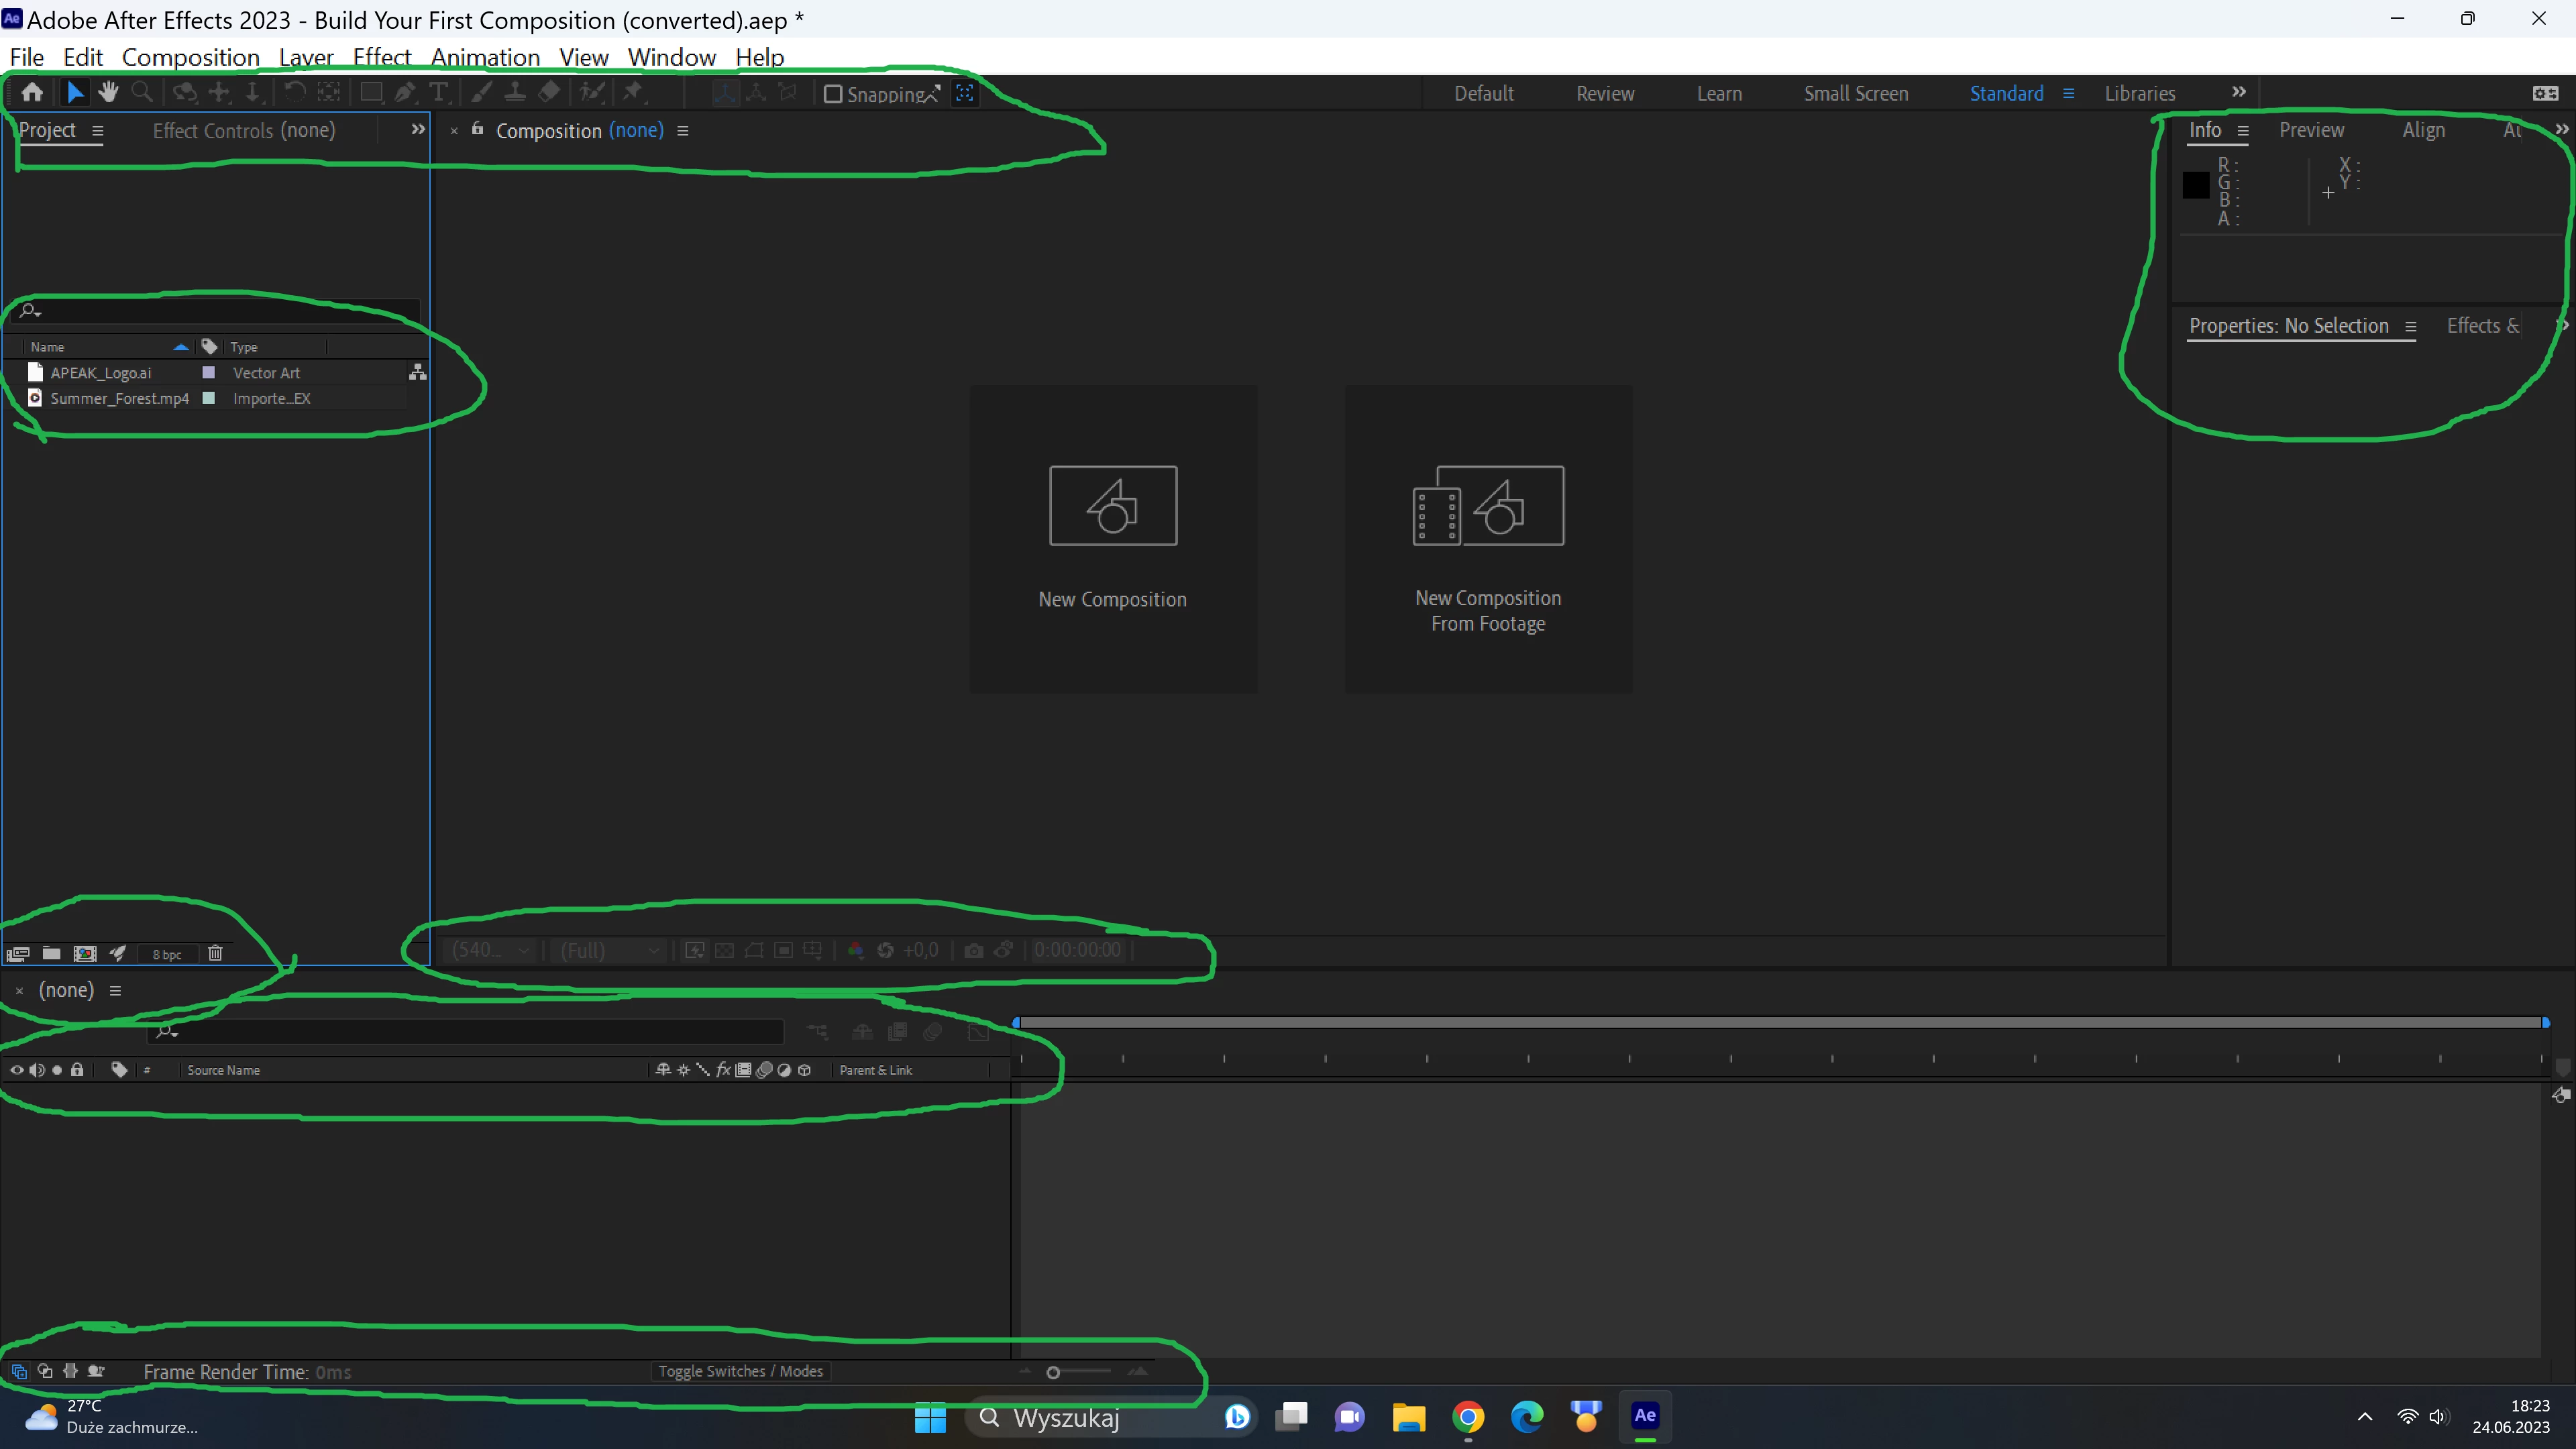Click New Composition From Footage
2576x1449 pixels.
(1487, 538)
